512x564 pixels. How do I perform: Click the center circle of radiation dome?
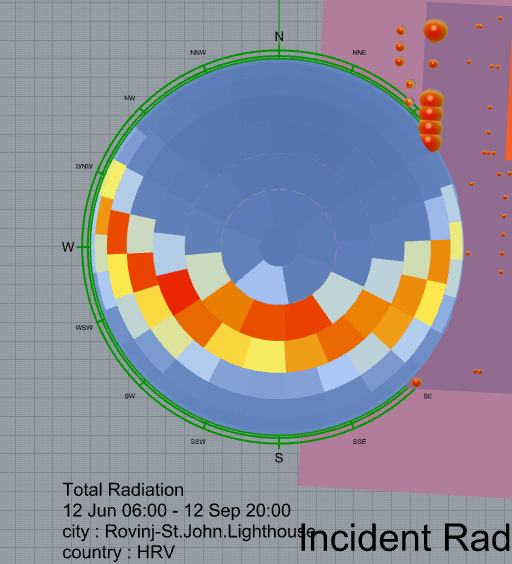(x=278, y=247)
